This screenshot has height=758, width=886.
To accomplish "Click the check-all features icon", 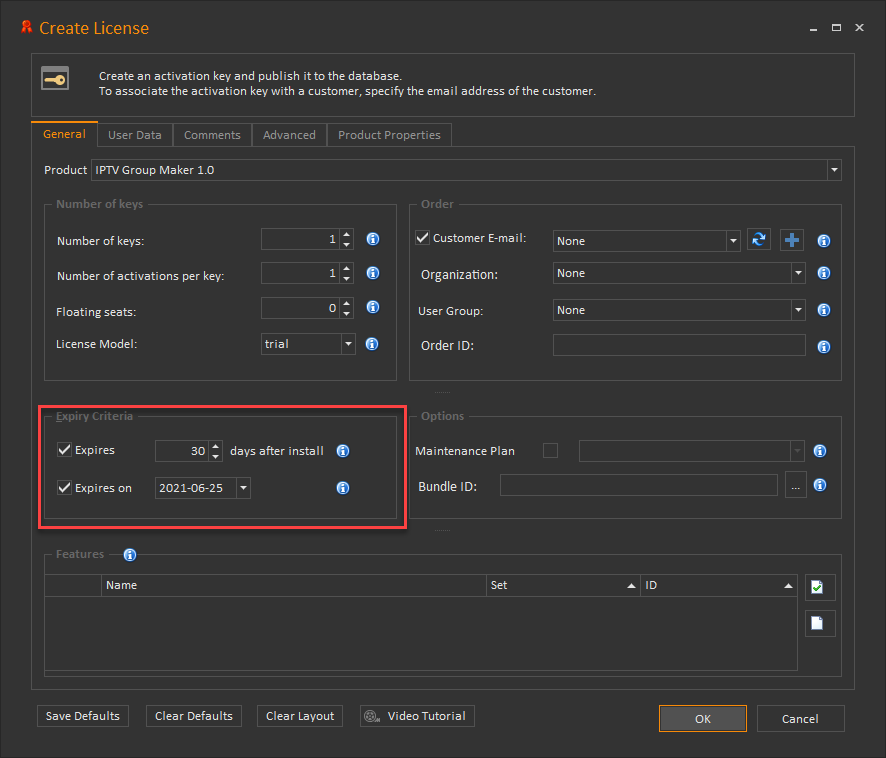I will [820, 587].
